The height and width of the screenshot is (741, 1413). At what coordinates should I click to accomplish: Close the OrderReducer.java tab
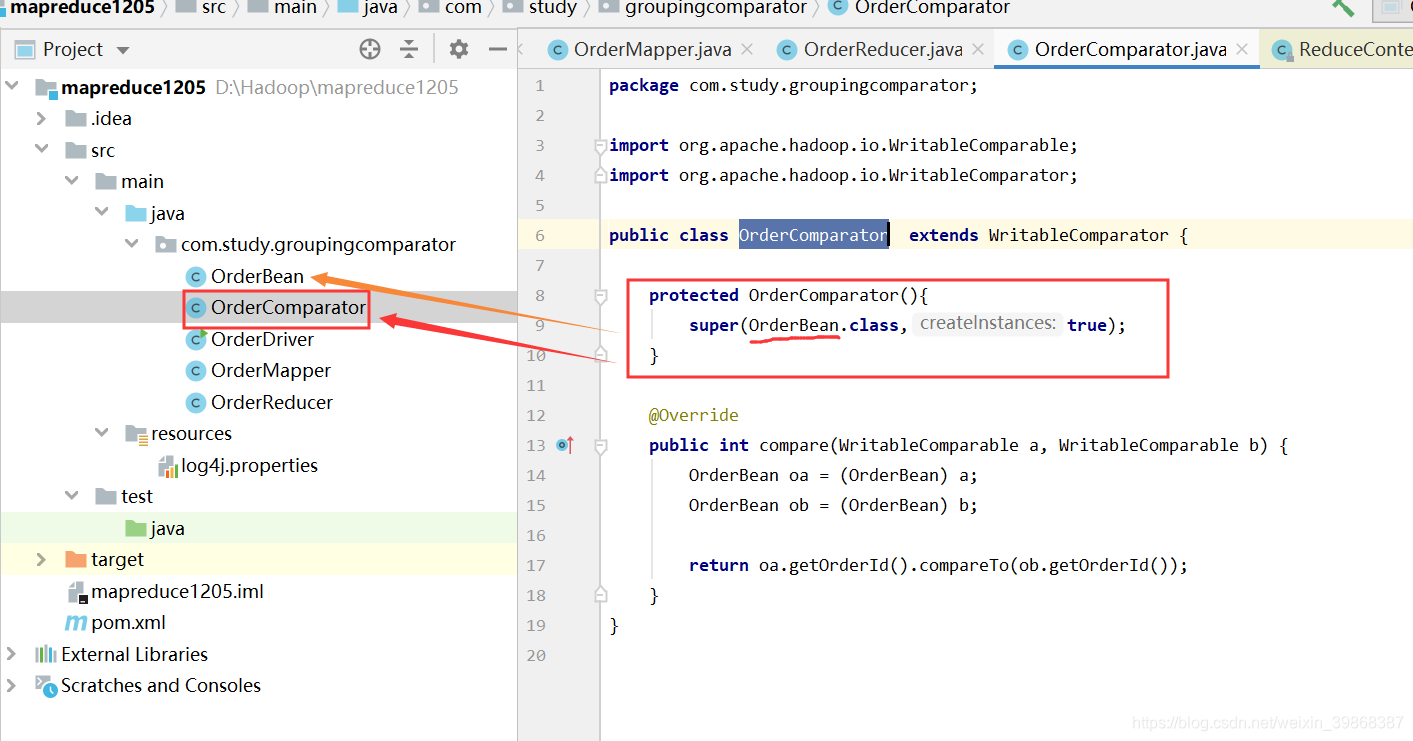click(x=978, y=48)
